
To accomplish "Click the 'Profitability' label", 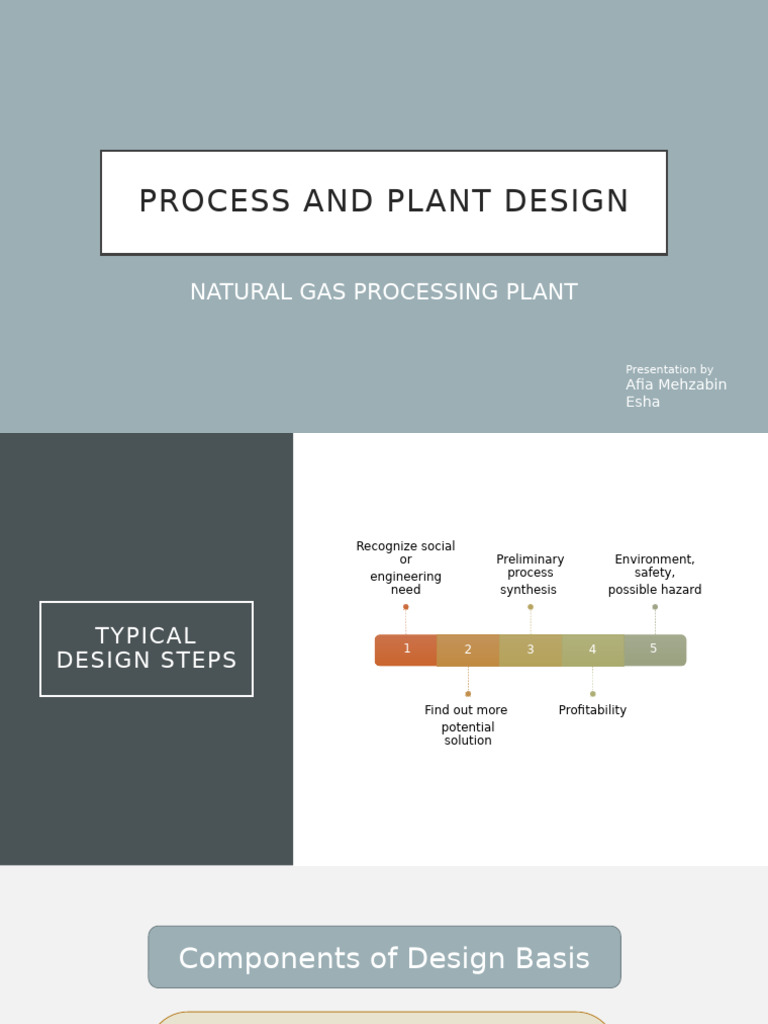I will [592, 710].
